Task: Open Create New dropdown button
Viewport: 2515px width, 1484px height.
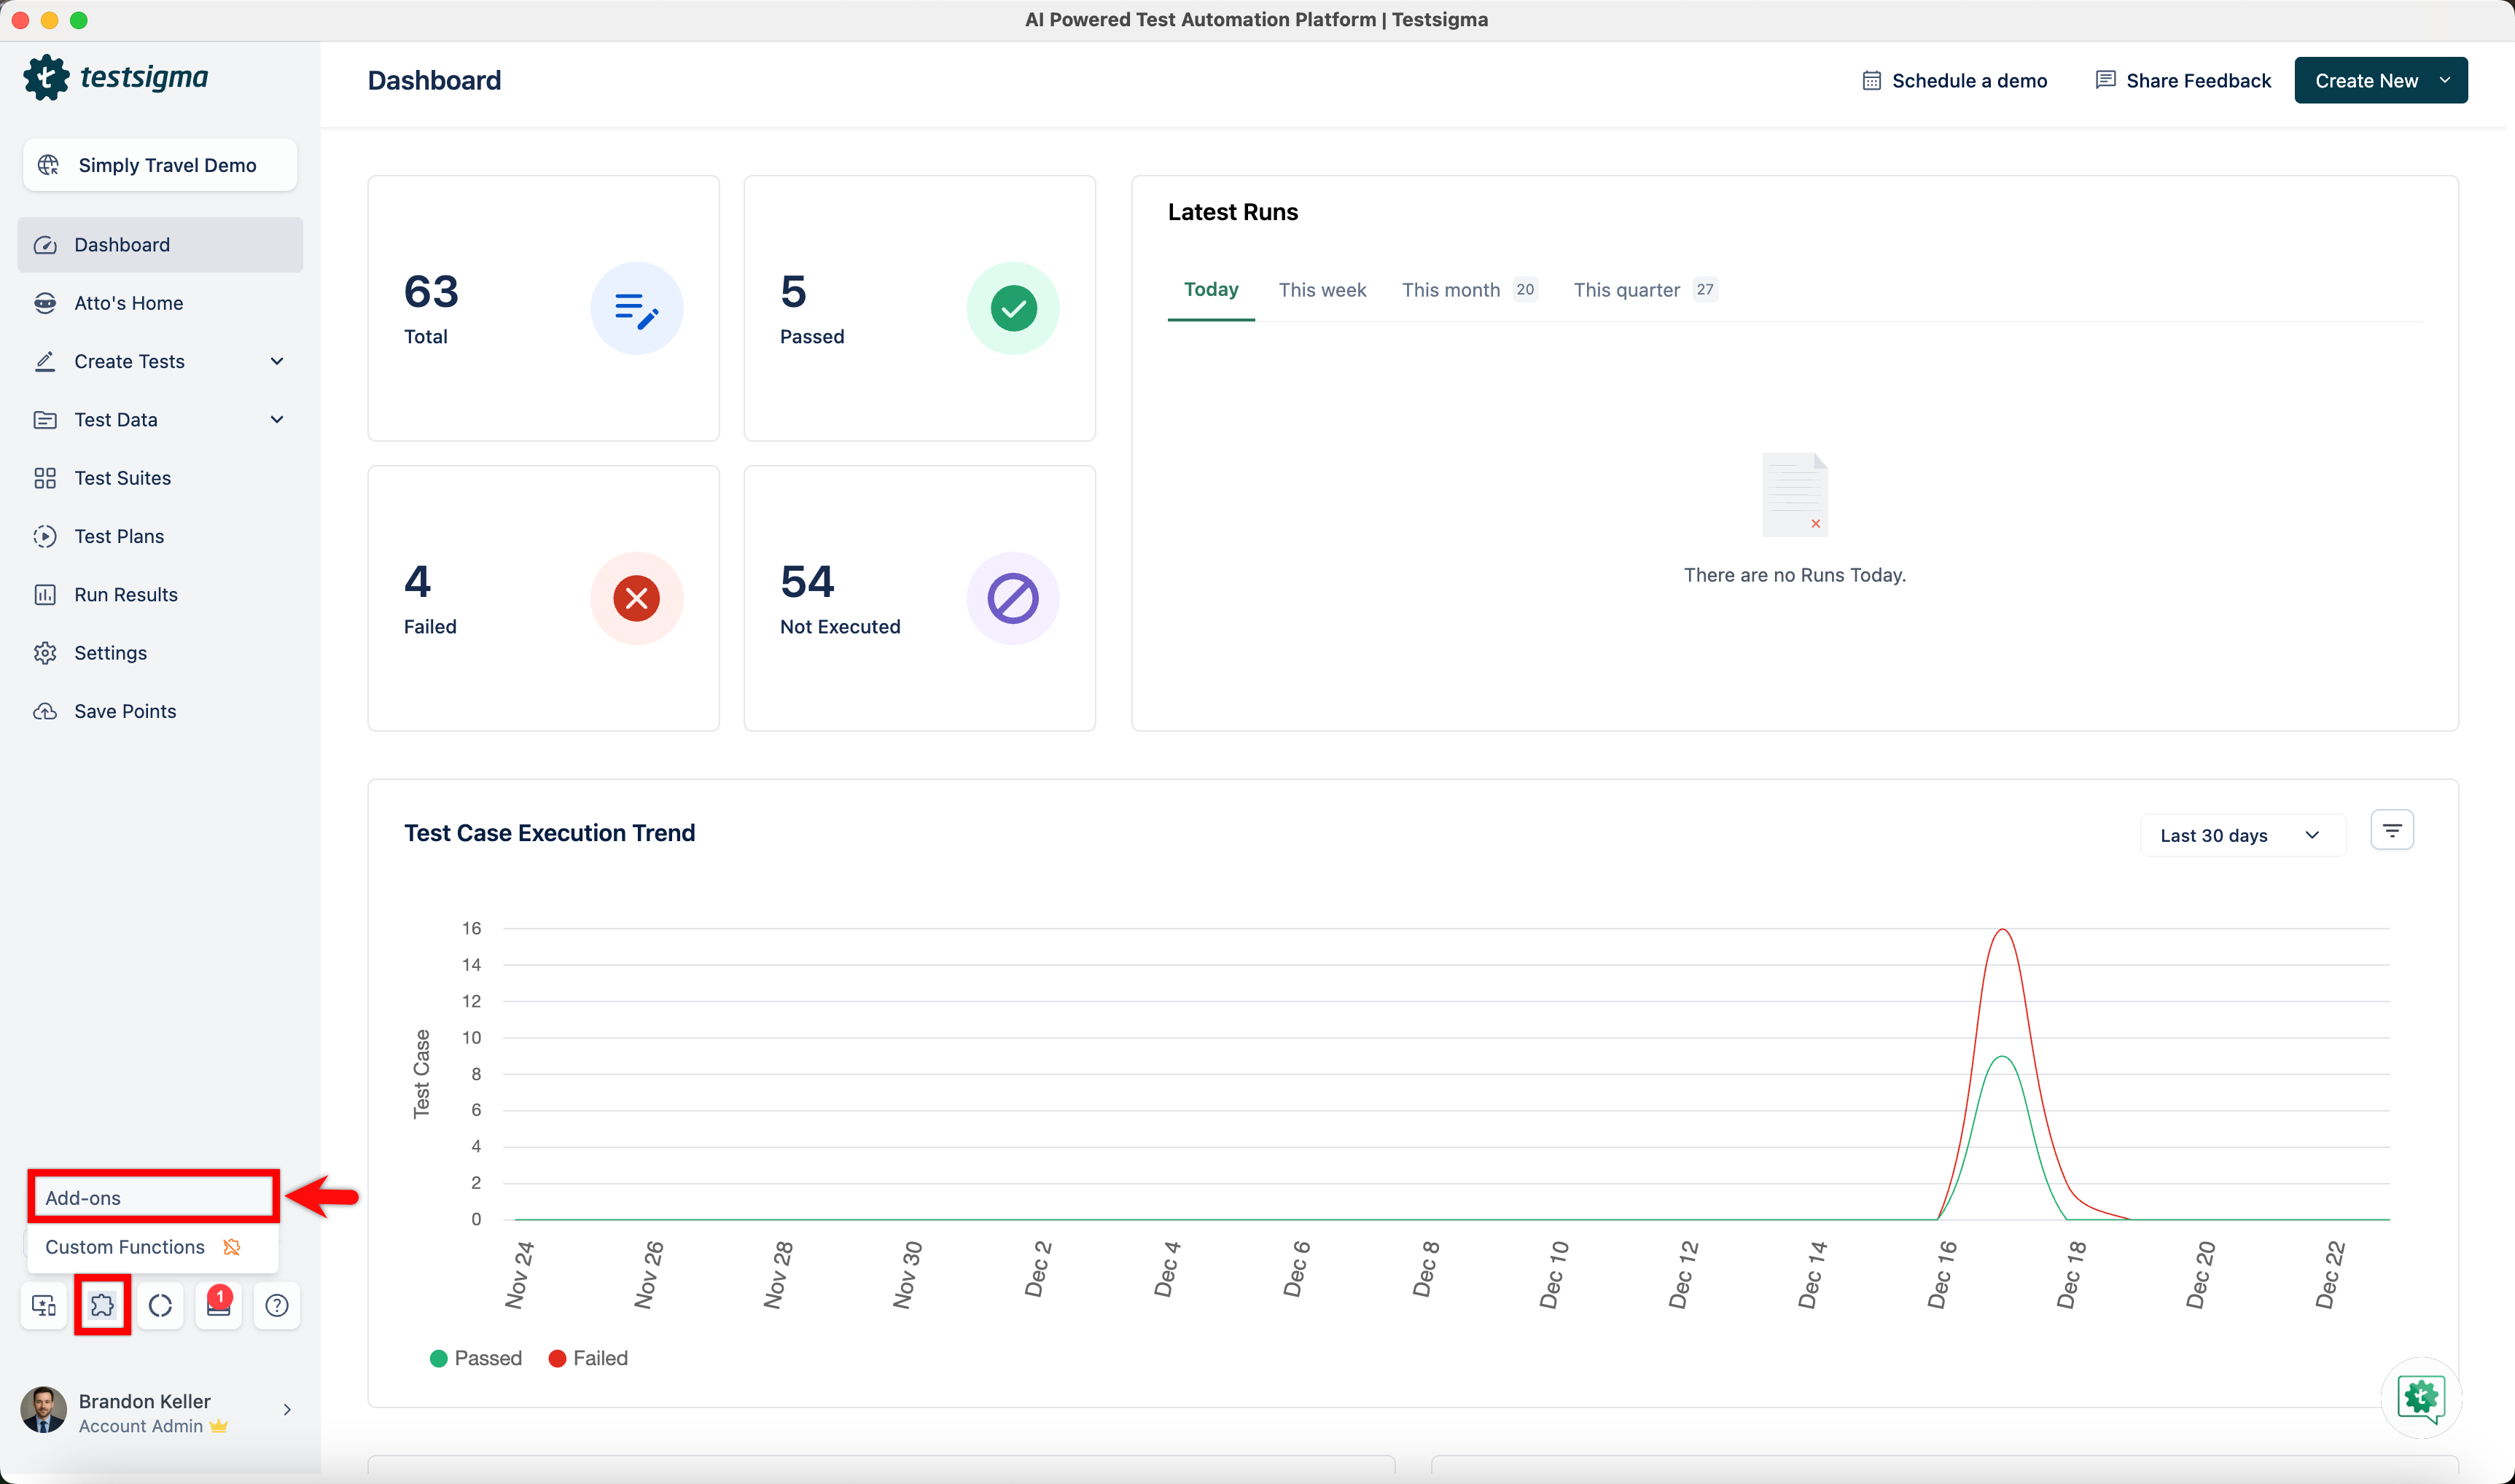Action: pos(2380,80)
